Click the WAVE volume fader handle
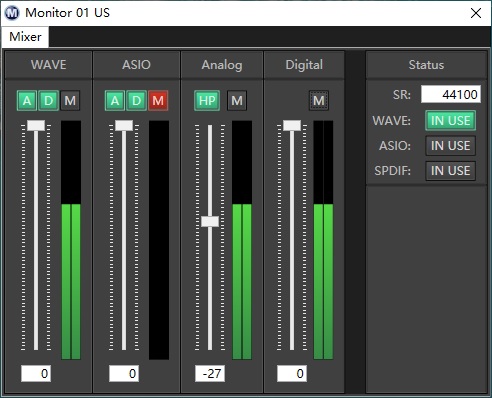The width and height of the screenshot is (492, 398). [x=36, y=126]
